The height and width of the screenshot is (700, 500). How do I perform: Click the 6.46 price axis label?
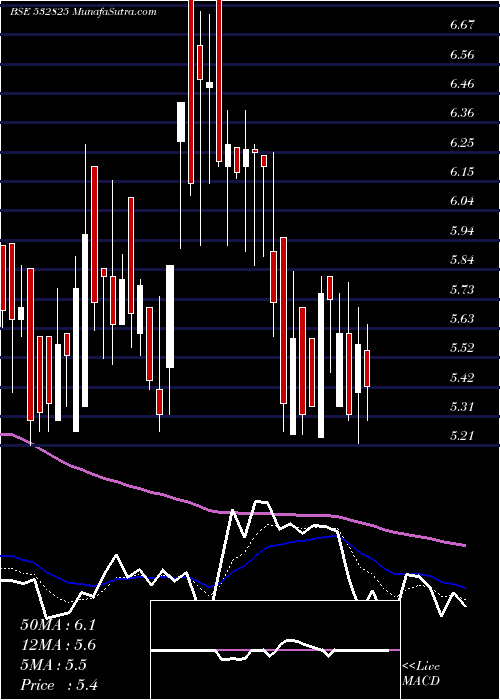461,83
